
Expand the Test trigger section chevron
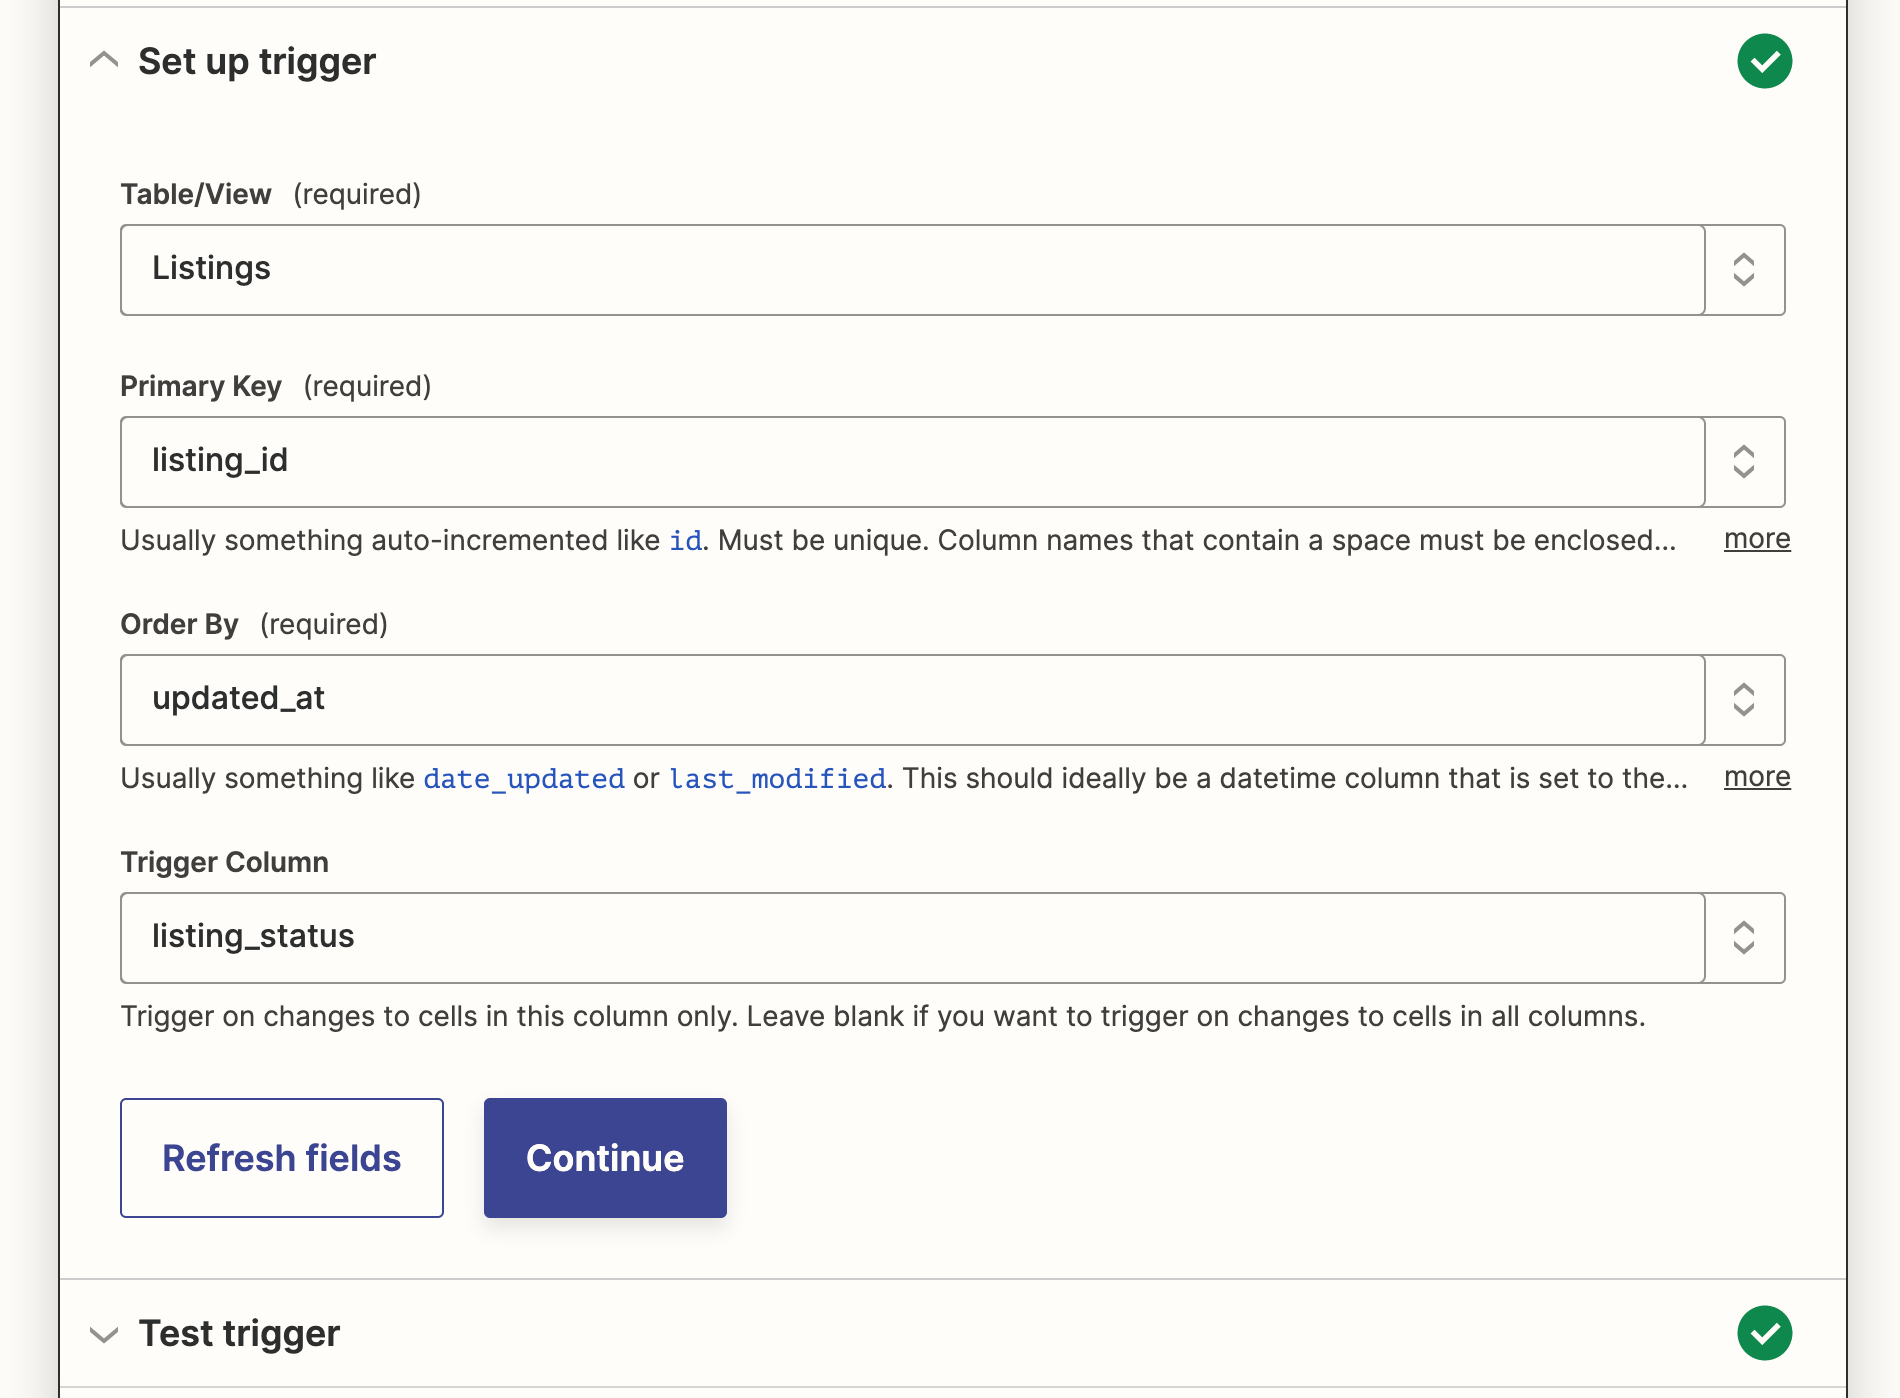coord(104,1334)
